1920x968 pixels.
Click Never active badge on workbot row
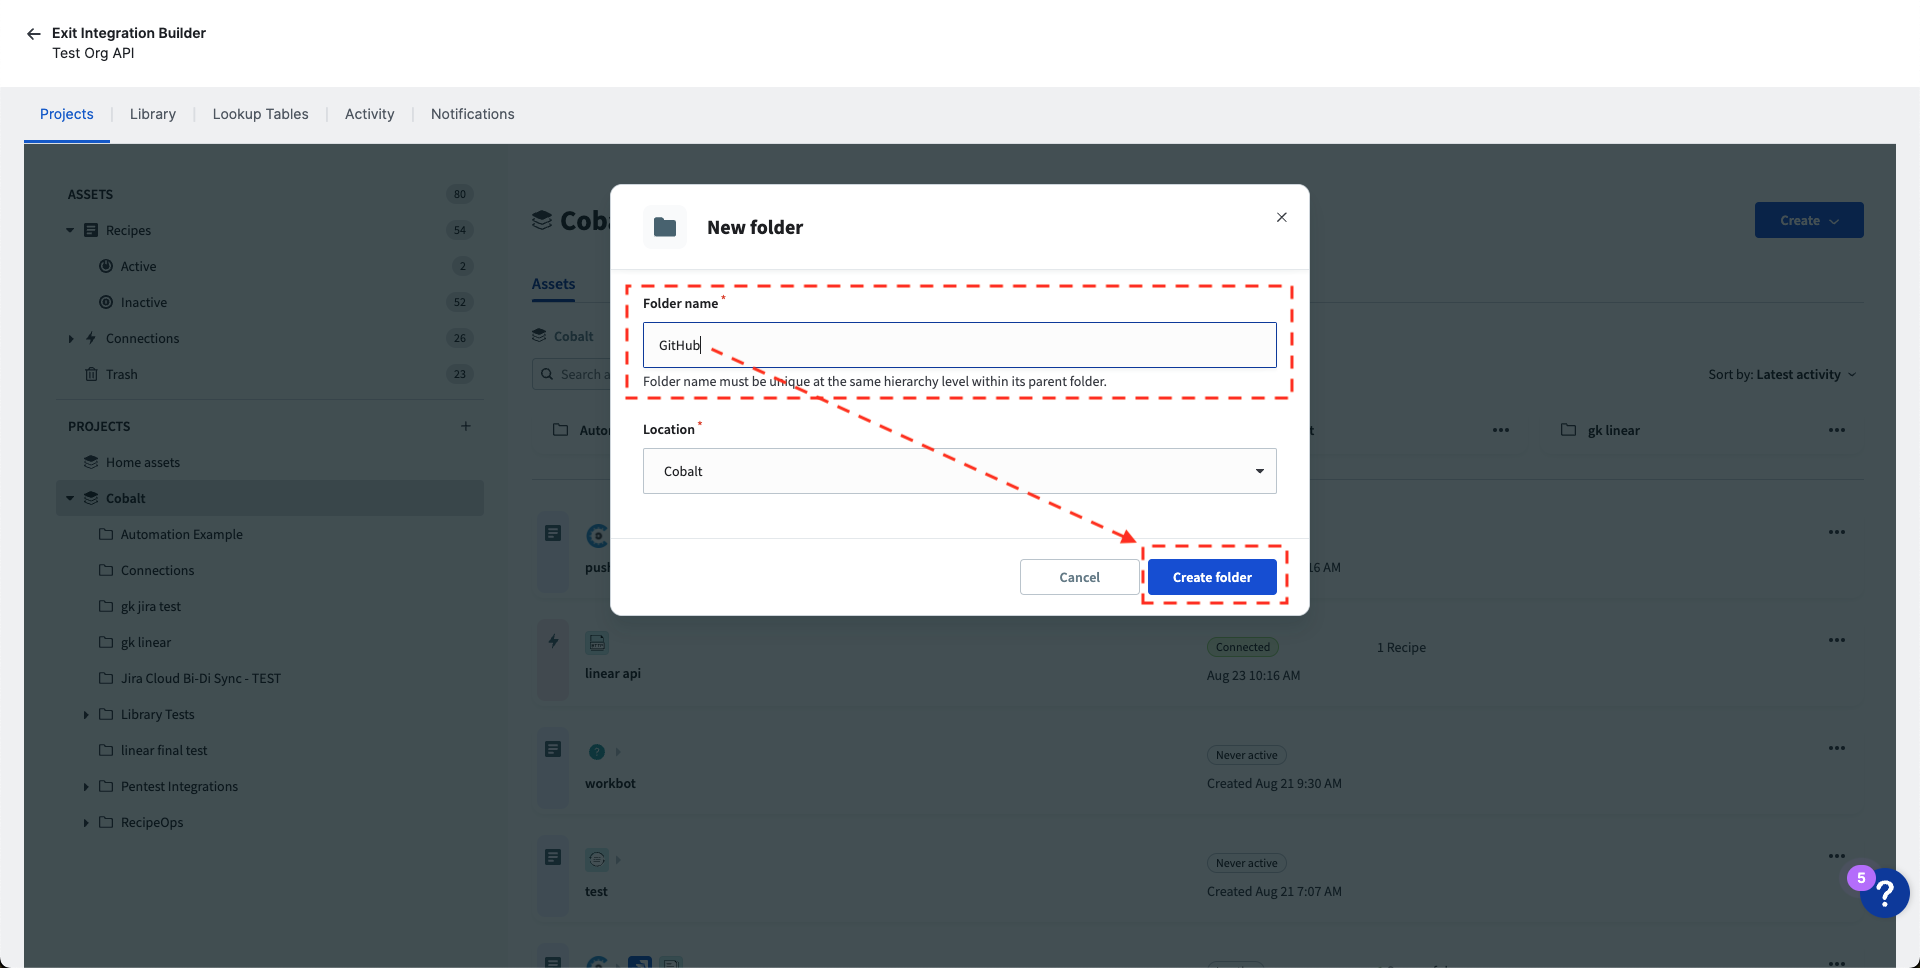(1246, 755)
